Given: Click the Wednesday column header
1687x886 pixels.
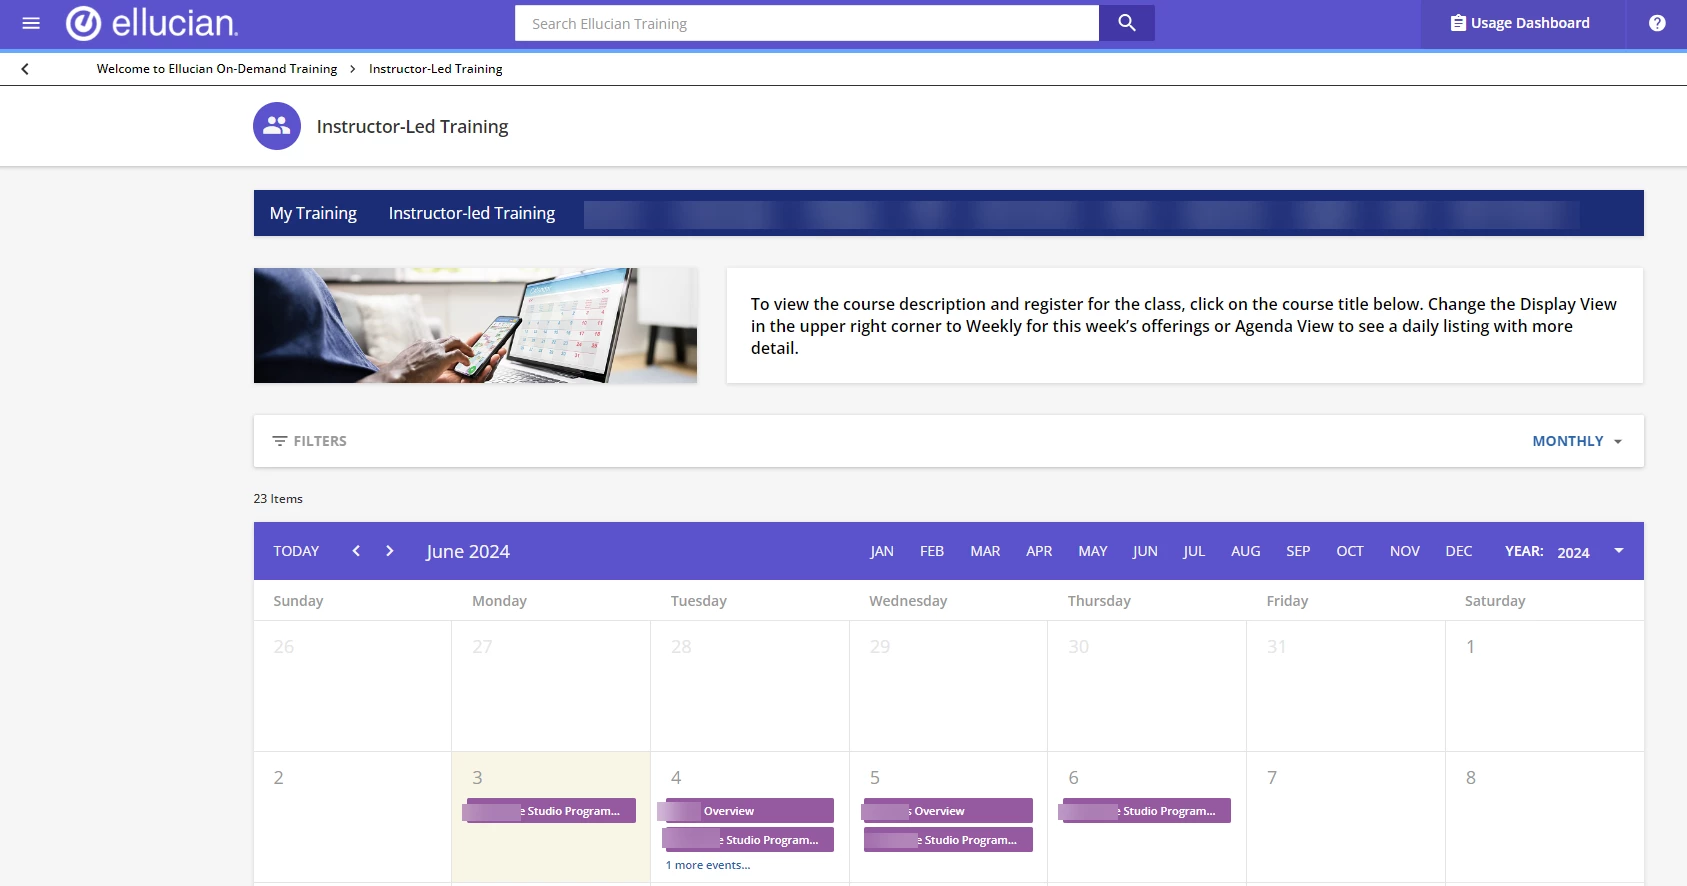Looking at the screenshot, I should coord(908,601).
